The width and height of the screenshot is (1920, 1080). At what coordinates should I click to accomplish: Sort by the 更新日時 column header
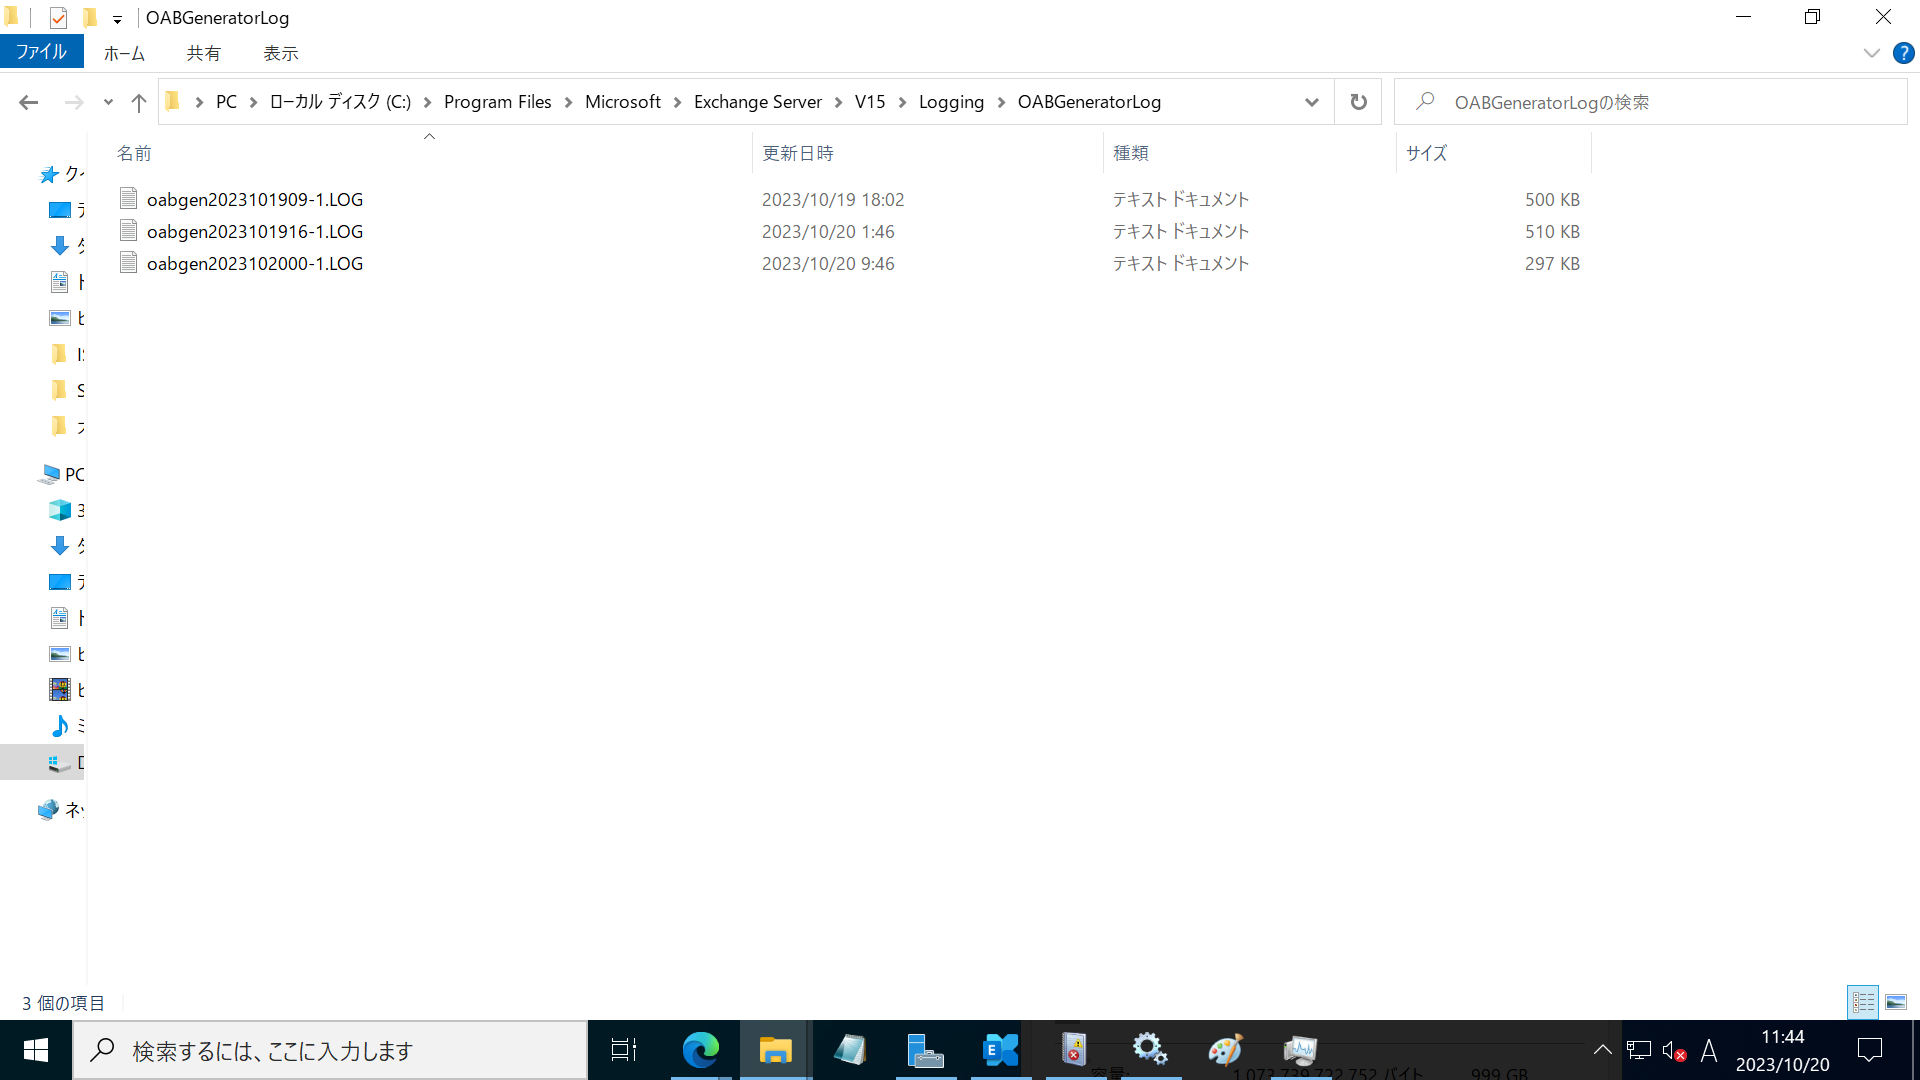pyautogui.click(x=798, y=153)
